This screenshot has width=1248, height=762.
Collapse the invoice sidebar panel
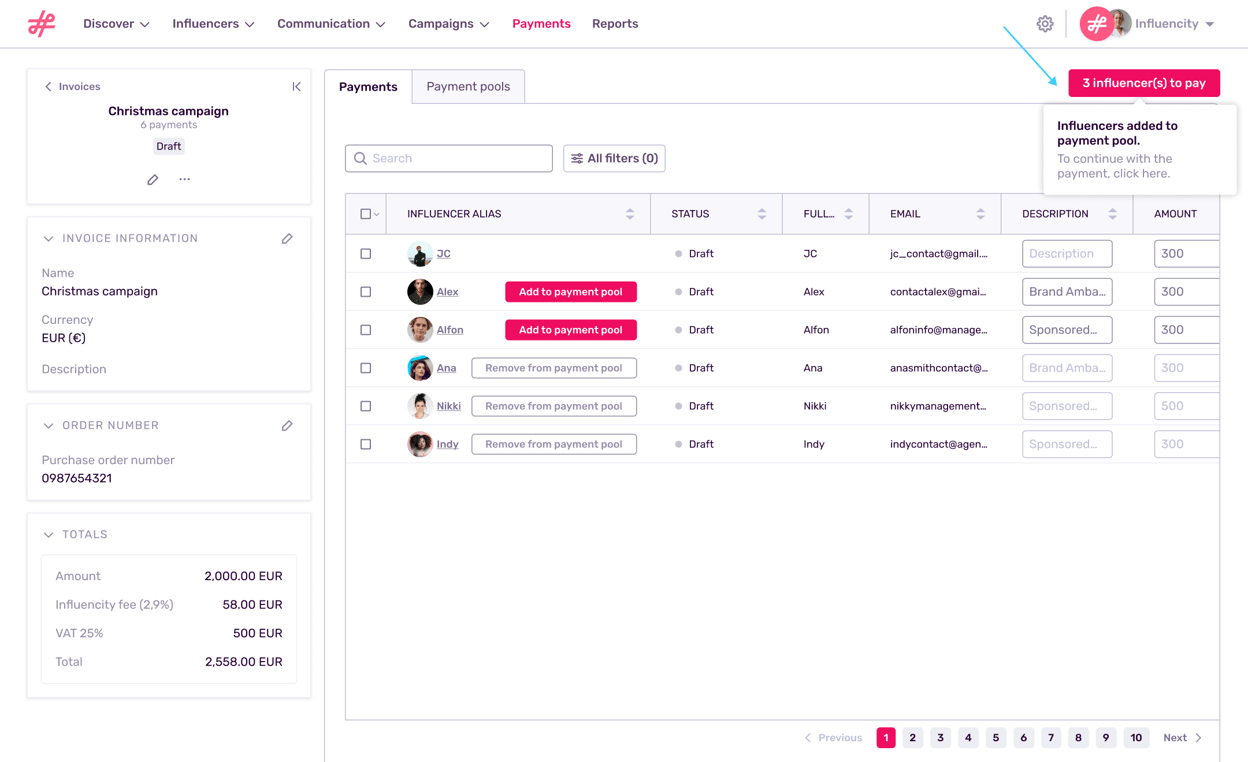coord(296,87)
